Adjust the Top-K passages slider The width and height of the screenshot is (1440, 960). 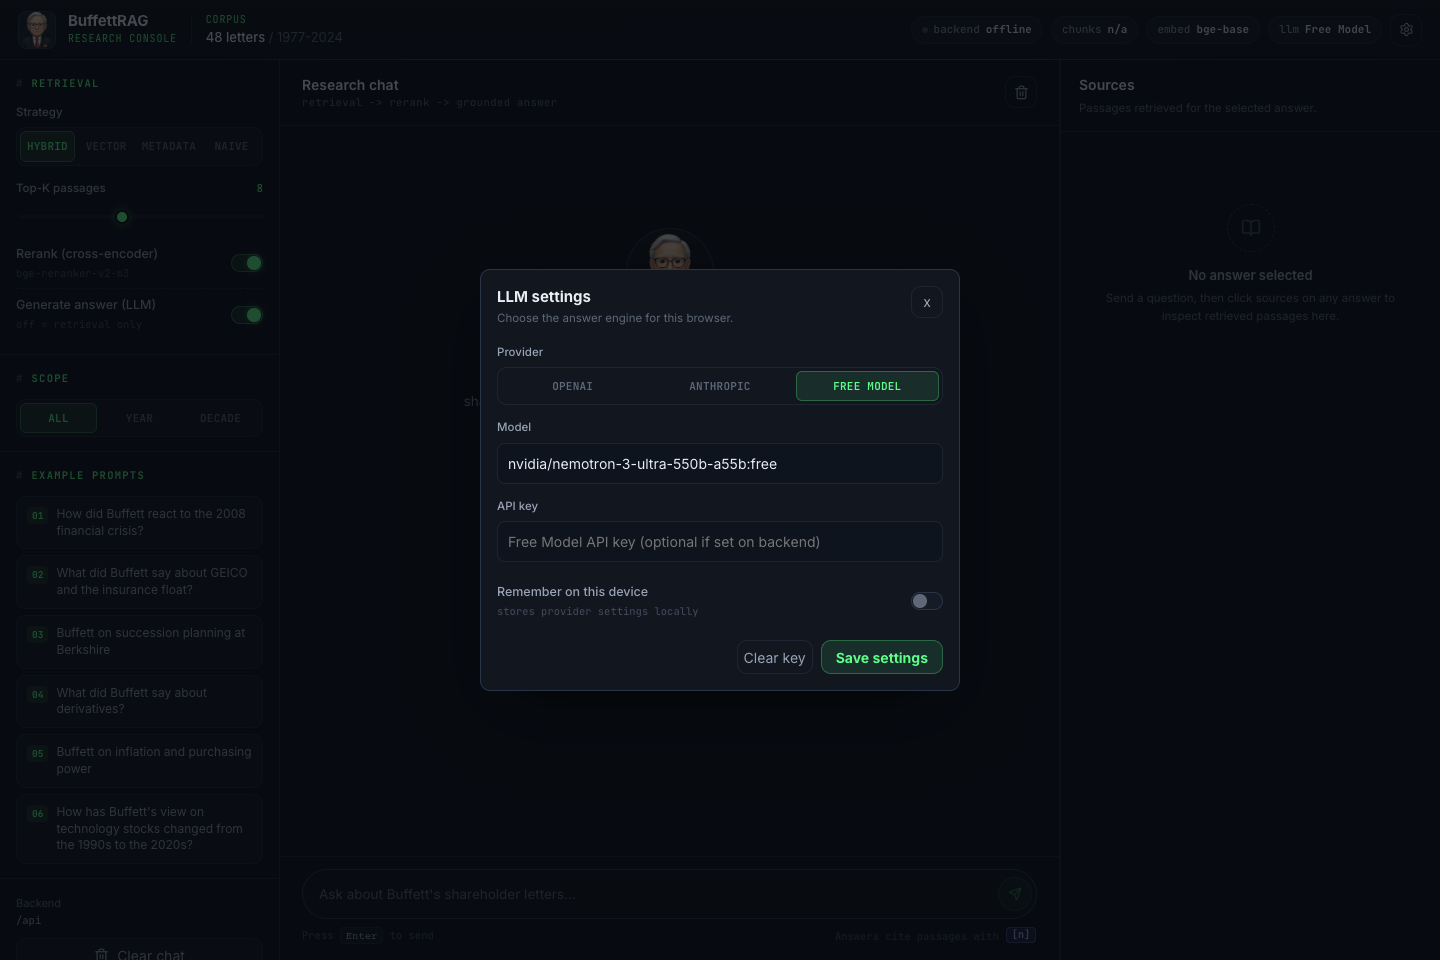tap(140, 217)
